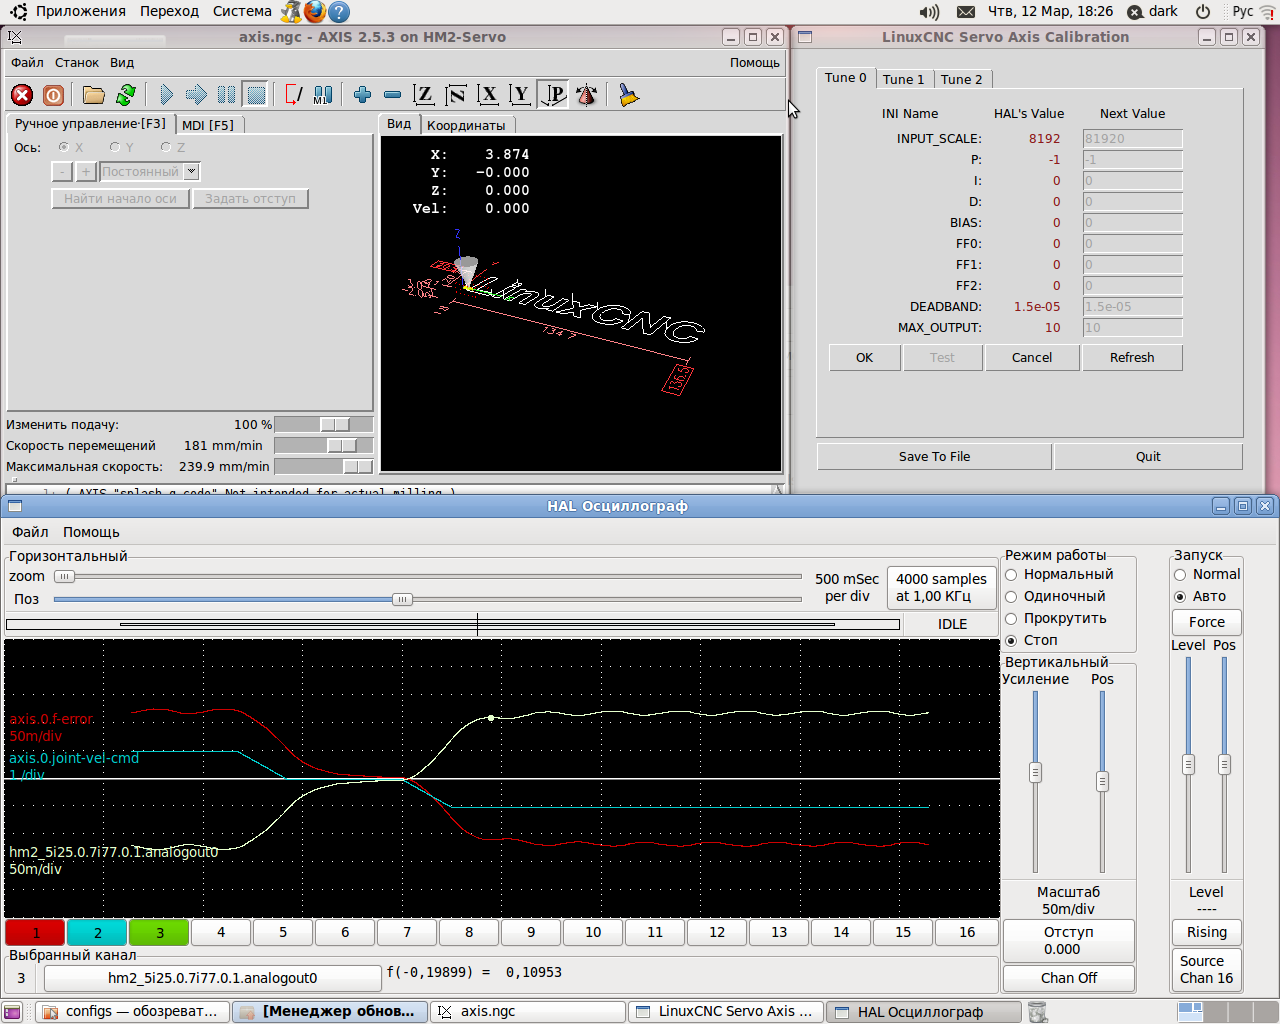
Task: Toggle machine power icon
Action: point(54,95)
